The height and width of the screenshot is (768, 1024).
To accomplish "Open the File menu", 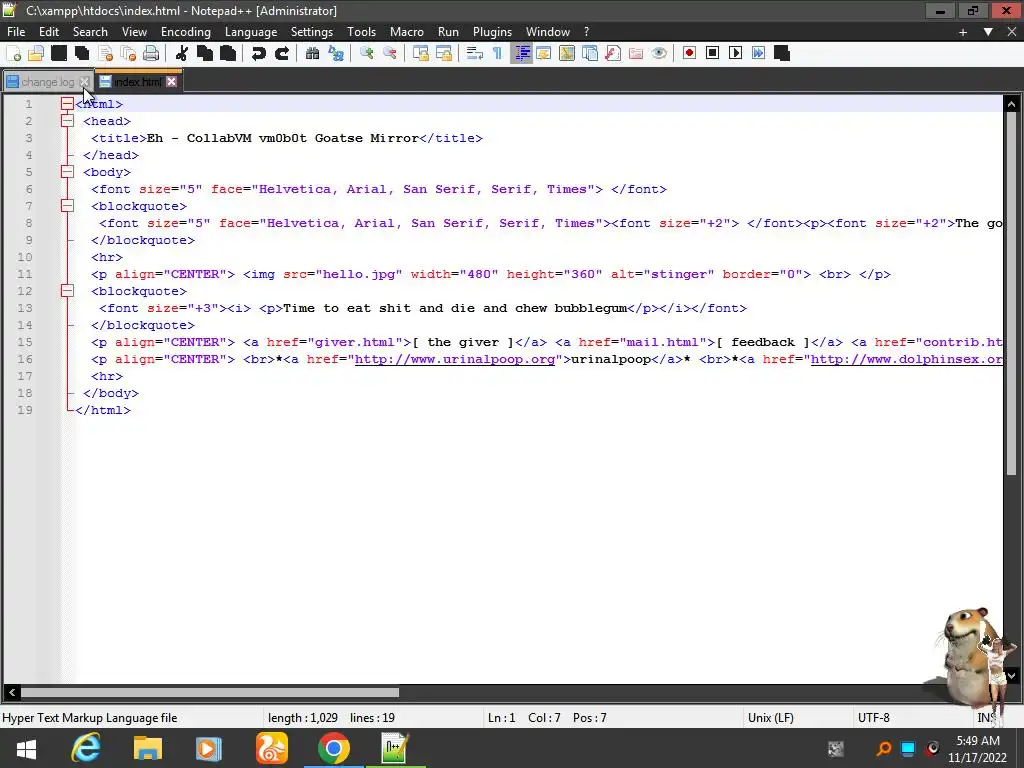I will [16, 31].
